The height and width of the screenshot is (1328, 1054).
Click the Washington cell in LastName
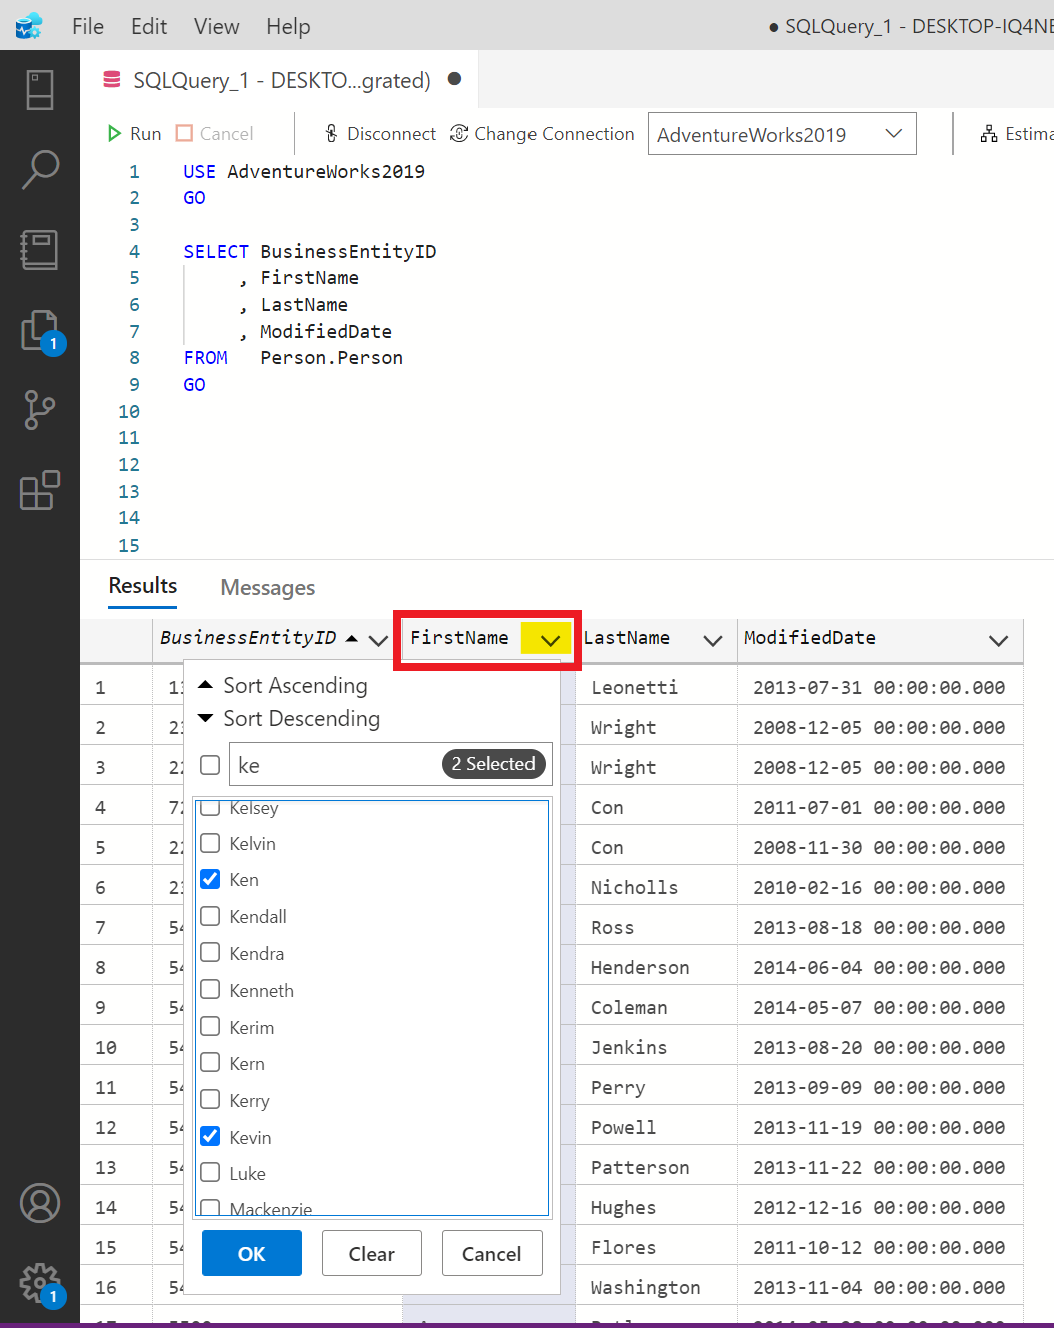point(645,1287)
